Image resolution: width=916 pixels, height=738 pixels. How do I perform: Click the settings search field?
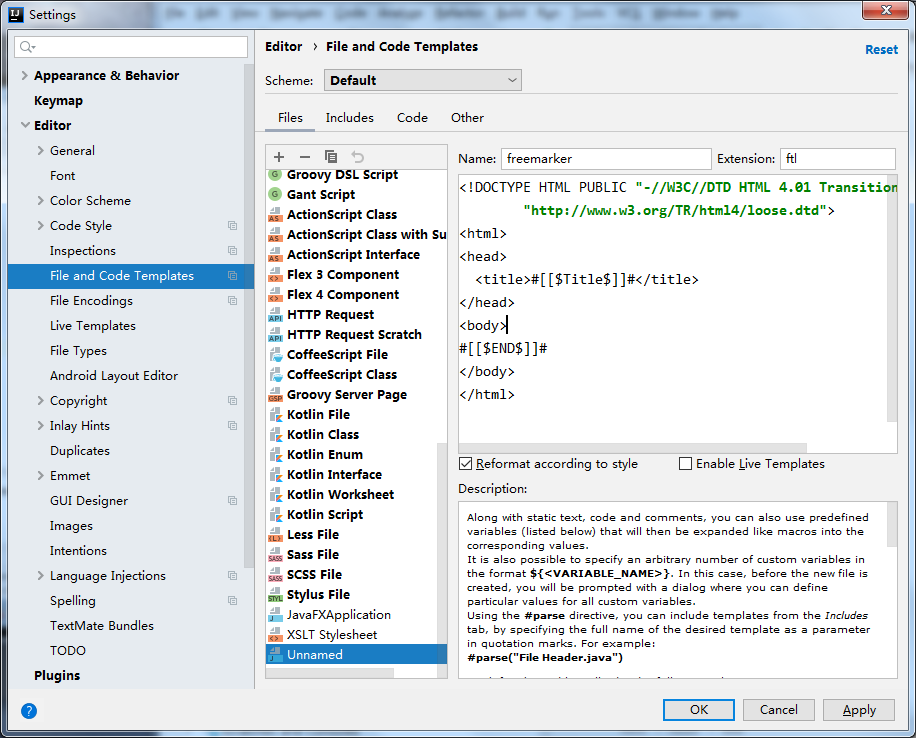(x=131, y=47)
